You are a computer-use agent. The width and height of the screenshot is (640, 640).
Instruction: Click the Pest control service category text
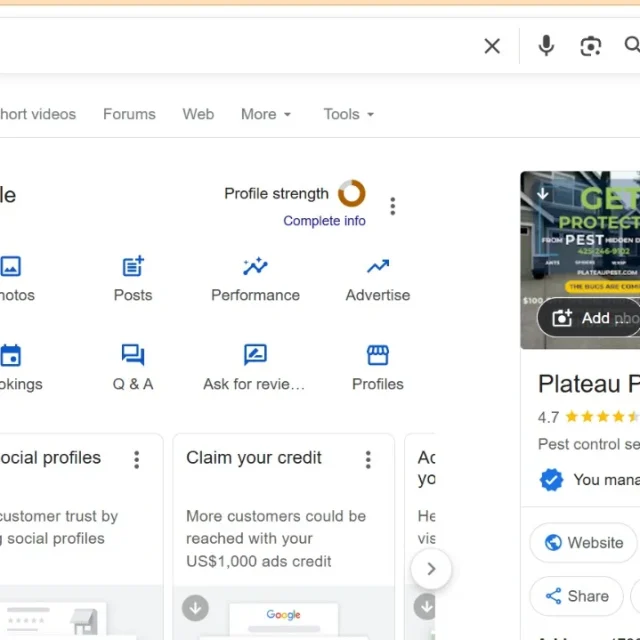pyautogui.click(x=589, y=444)
